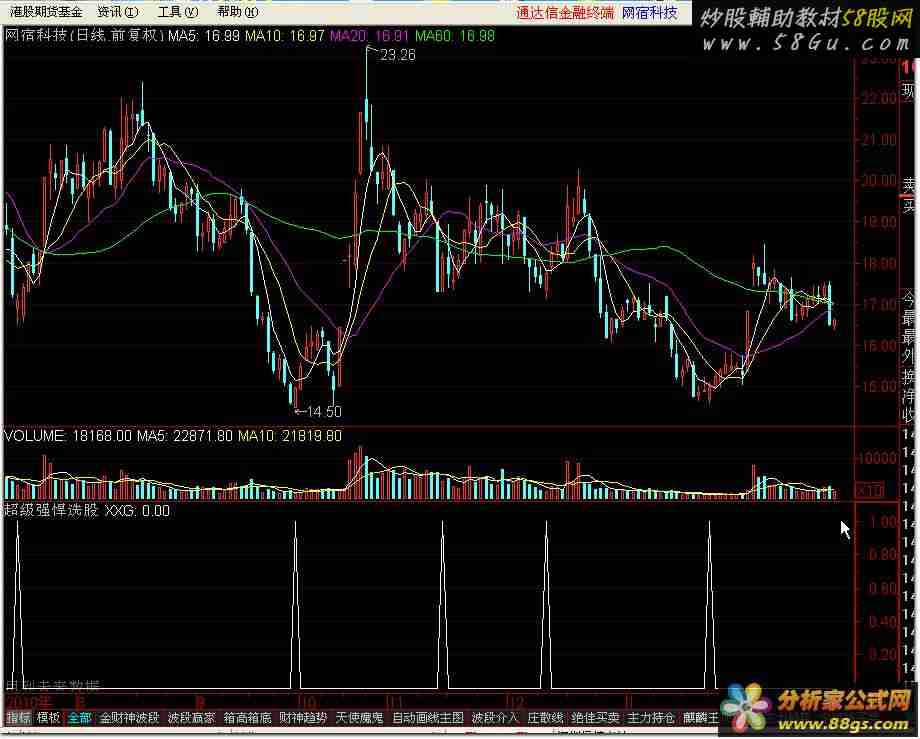Click the volume MA10: 21819.80 label

click(290, 436)
